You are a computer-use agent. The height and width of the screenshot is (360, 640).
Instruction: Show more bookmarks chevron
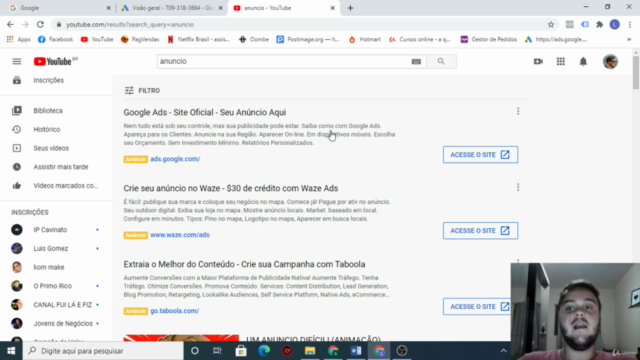click(629, 40)
